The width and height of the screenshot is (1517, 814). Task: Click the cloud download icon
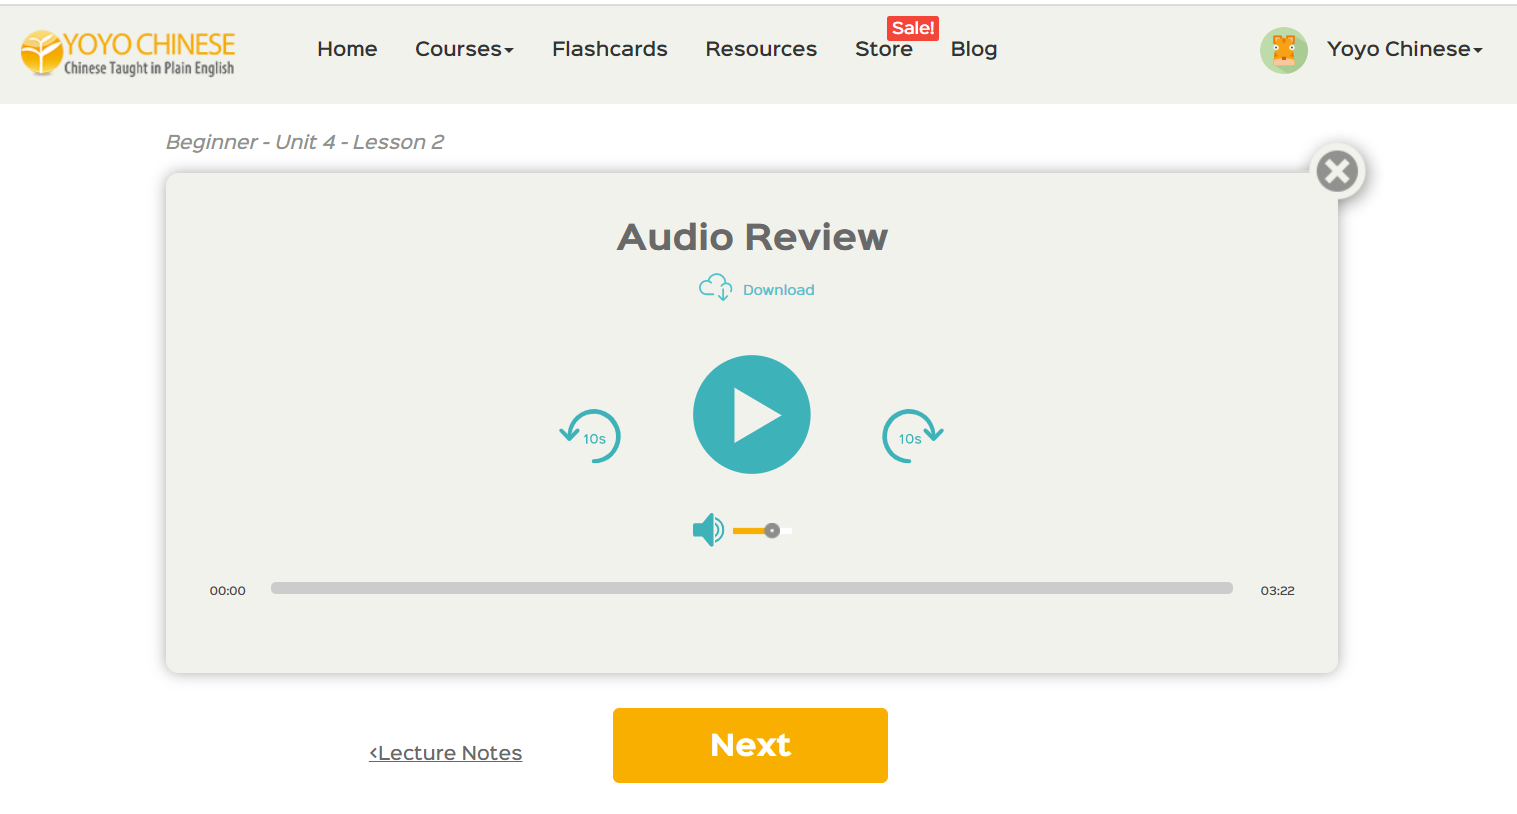pos(715,288)
